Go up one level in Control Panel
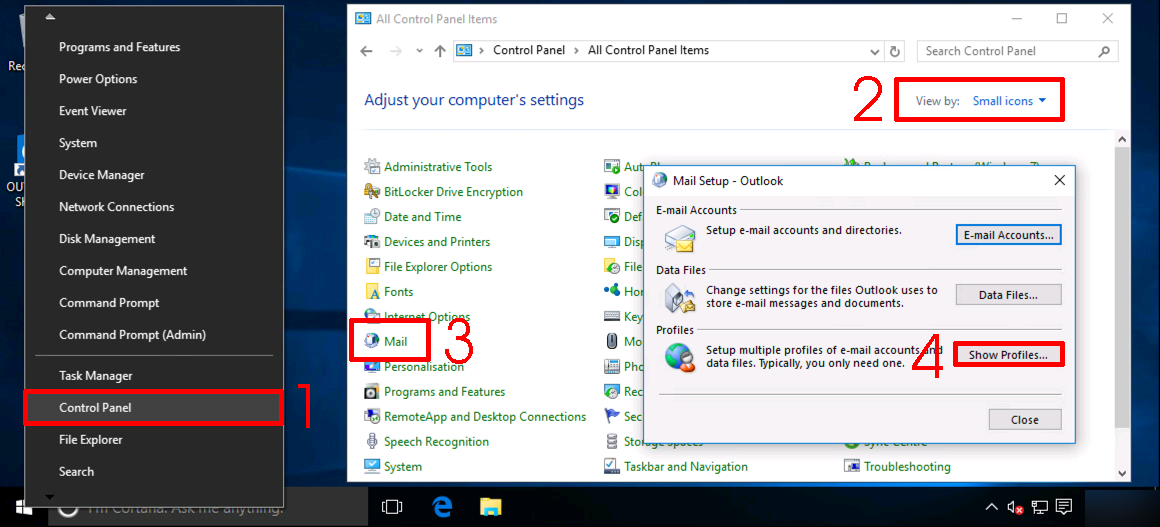Viewport: 1160px width, 527px height. [440, 51]
